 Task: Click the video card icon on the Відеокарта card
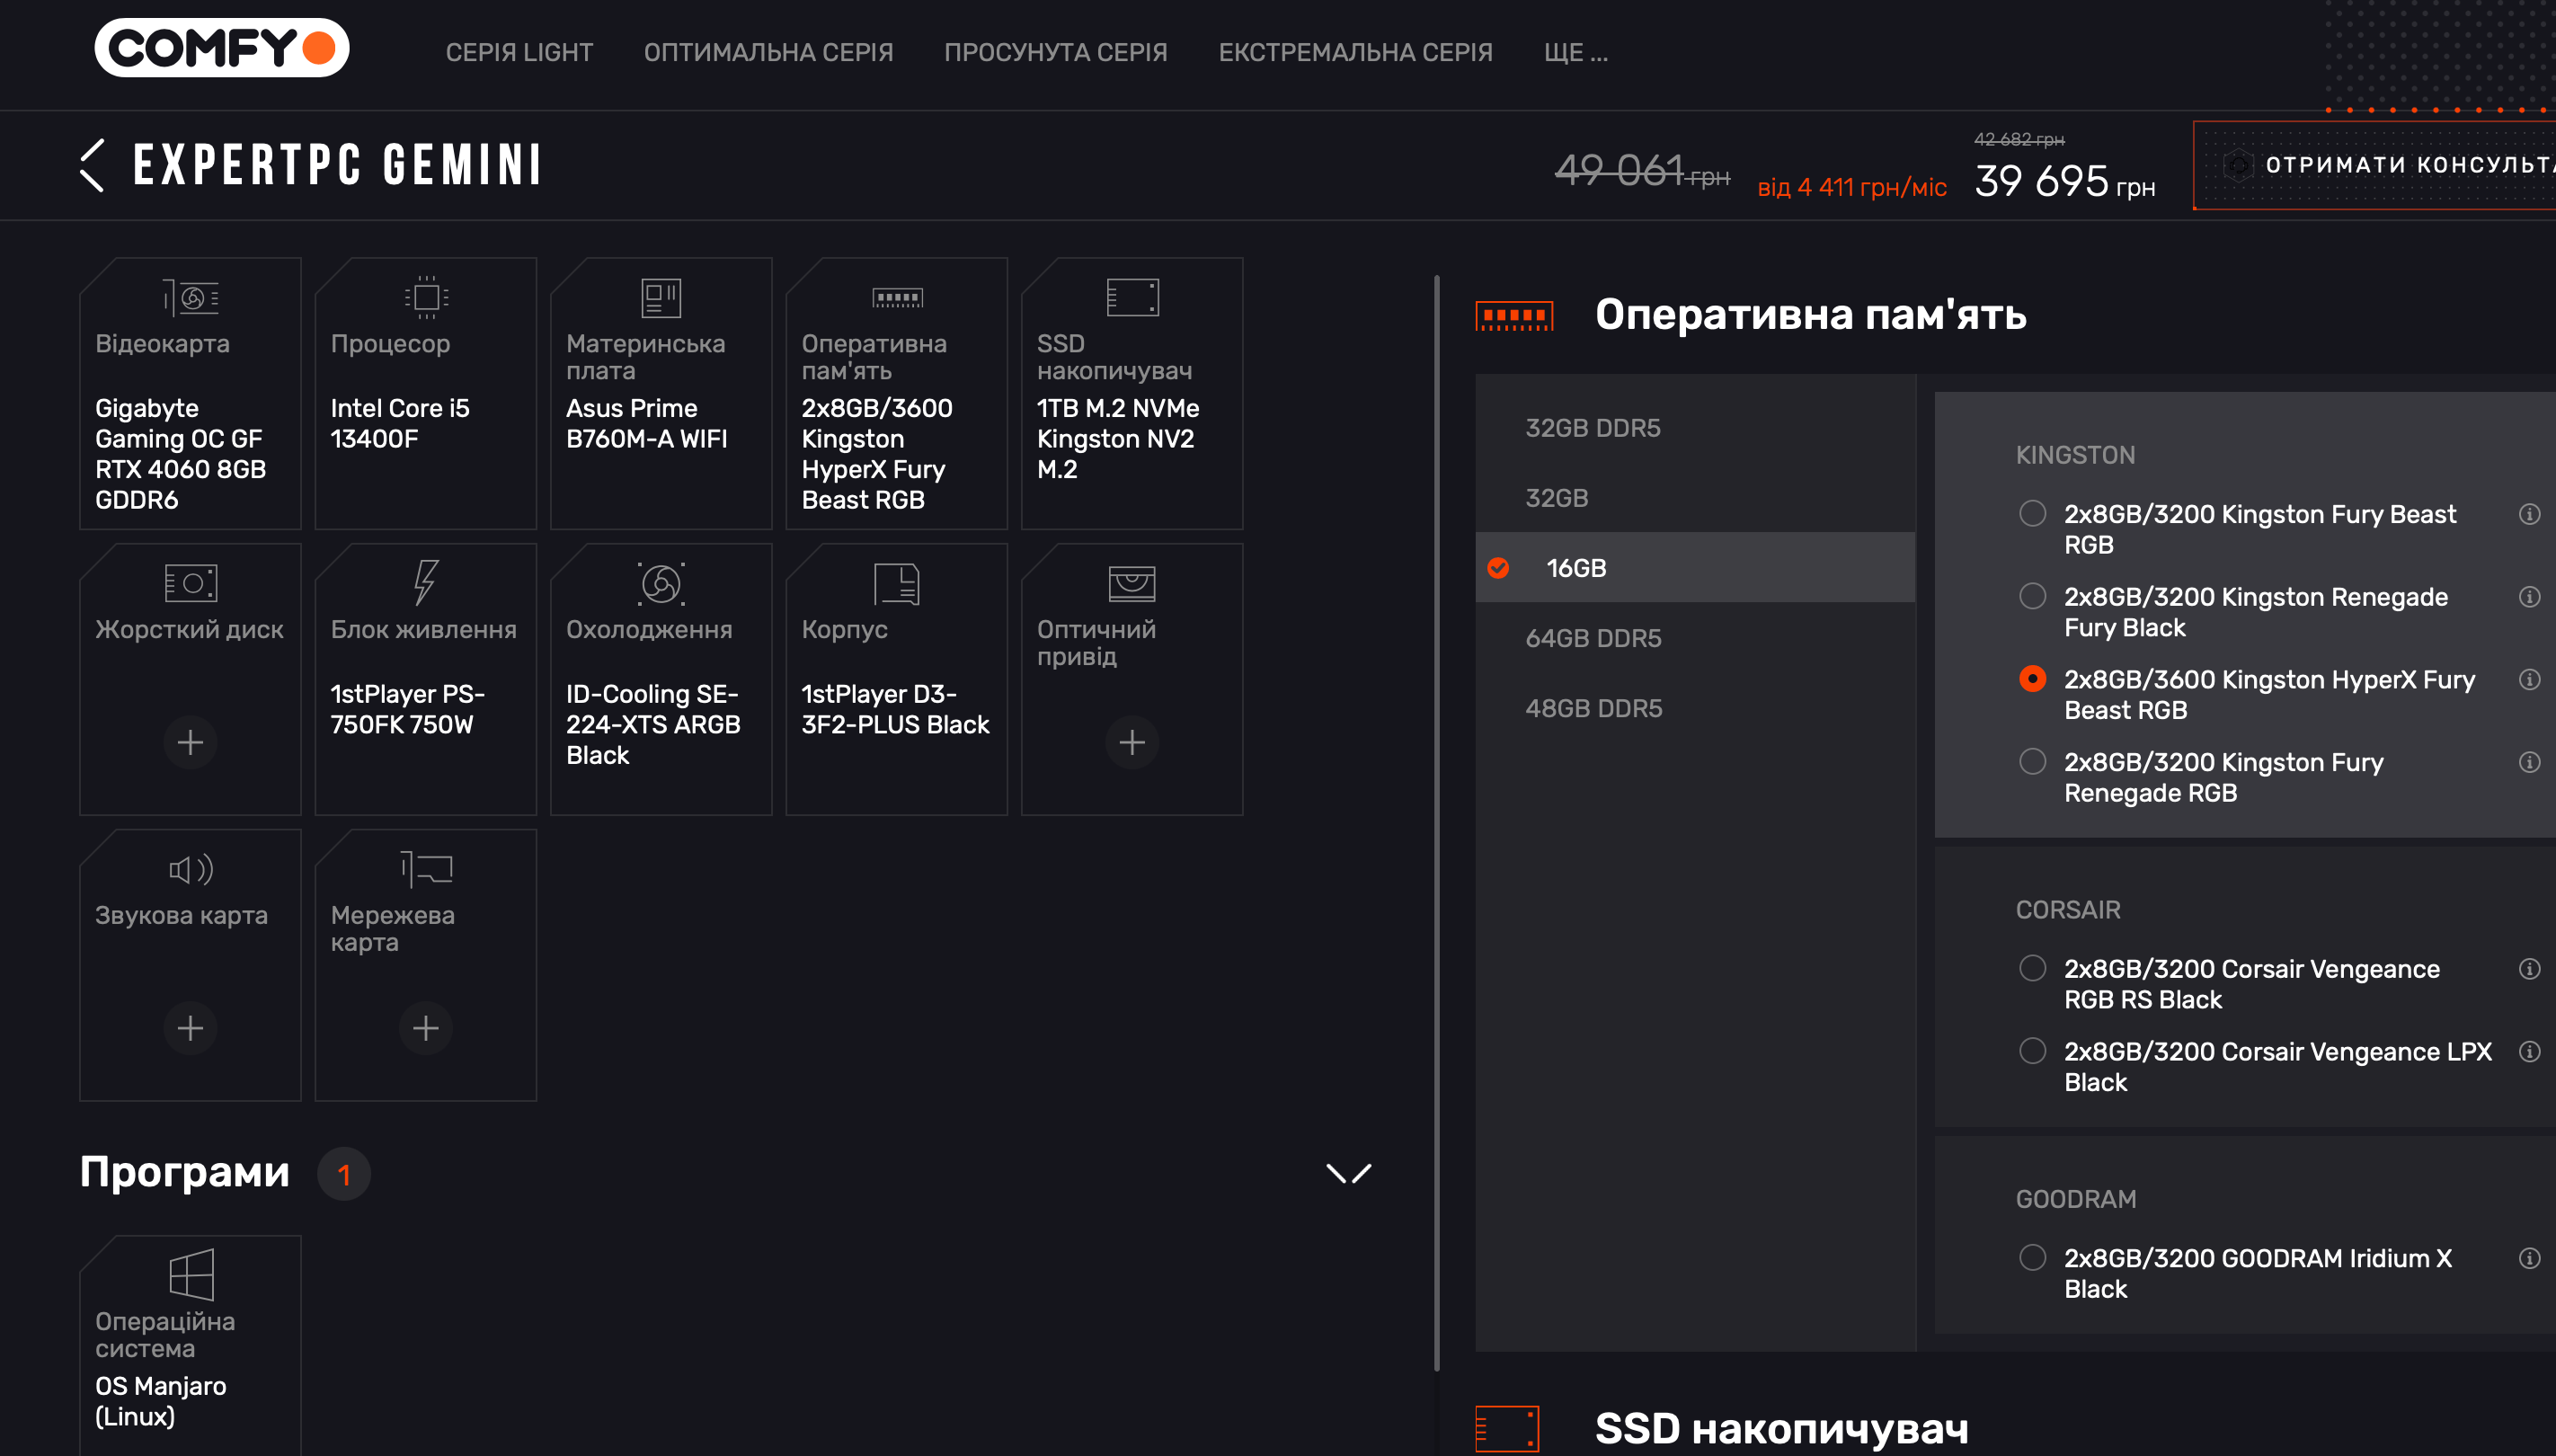[190, 298]
